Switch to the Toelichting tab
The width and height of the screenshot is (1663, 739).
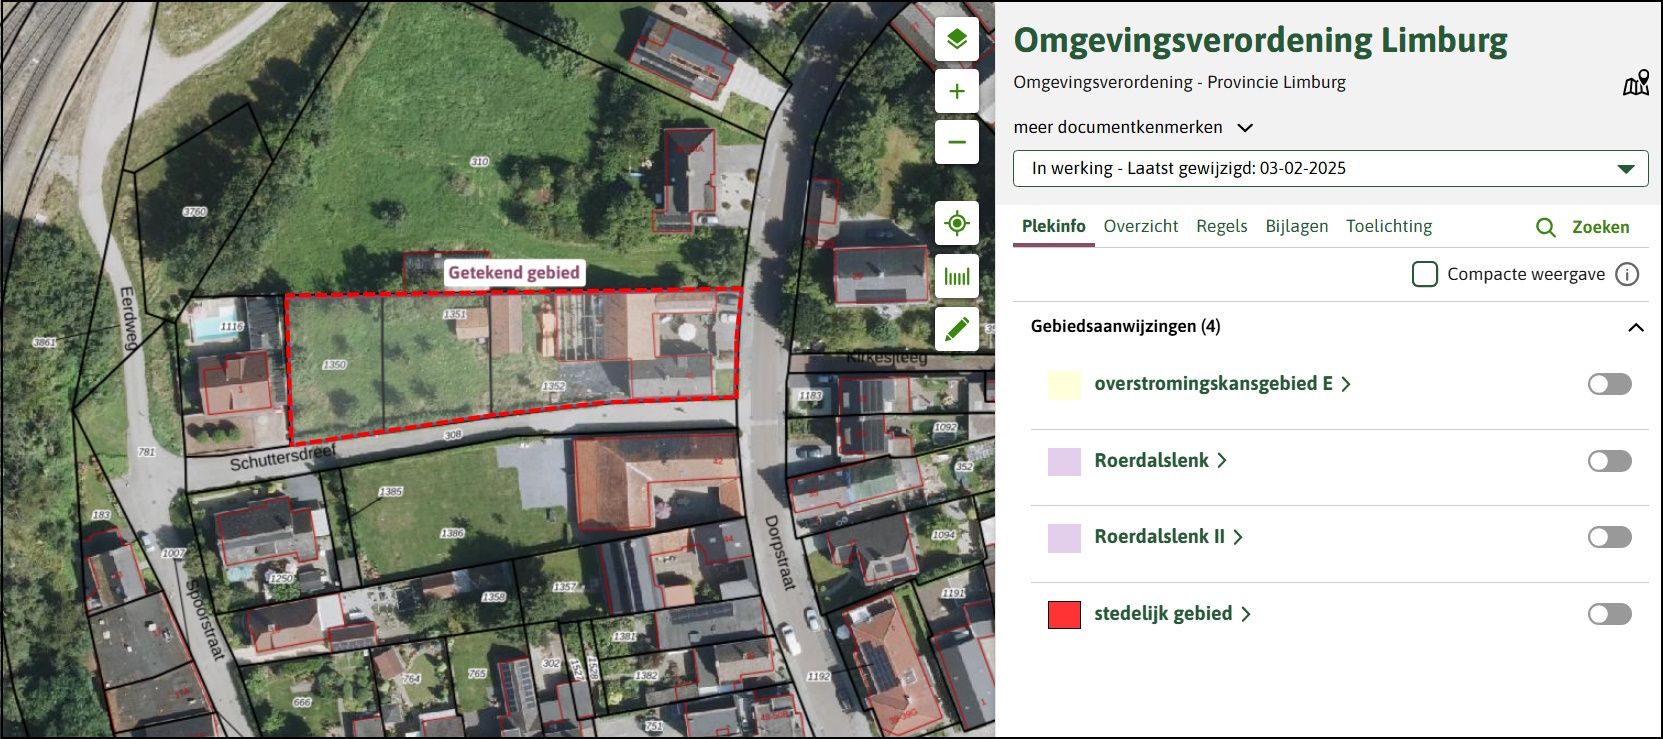pos(1389,226)
